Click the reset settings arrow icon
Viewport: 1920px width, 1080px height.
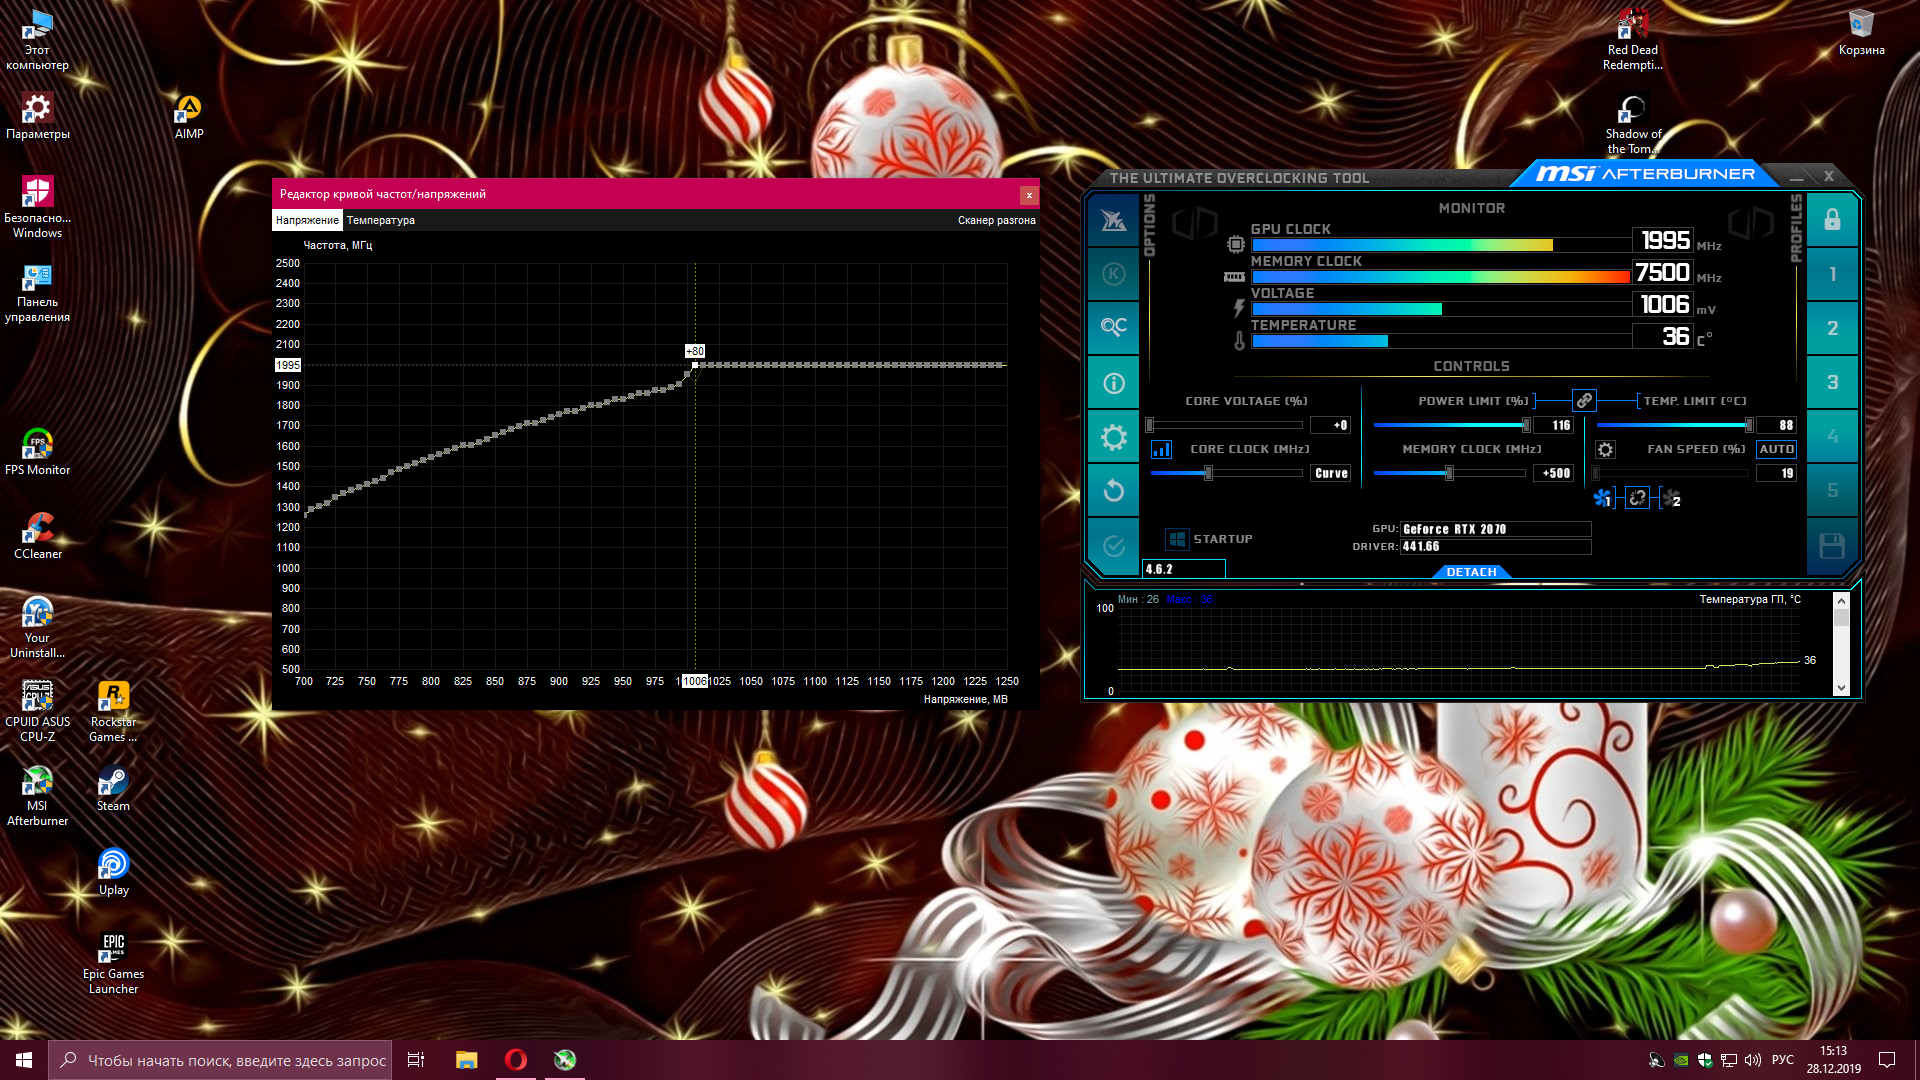[1113, 491]
